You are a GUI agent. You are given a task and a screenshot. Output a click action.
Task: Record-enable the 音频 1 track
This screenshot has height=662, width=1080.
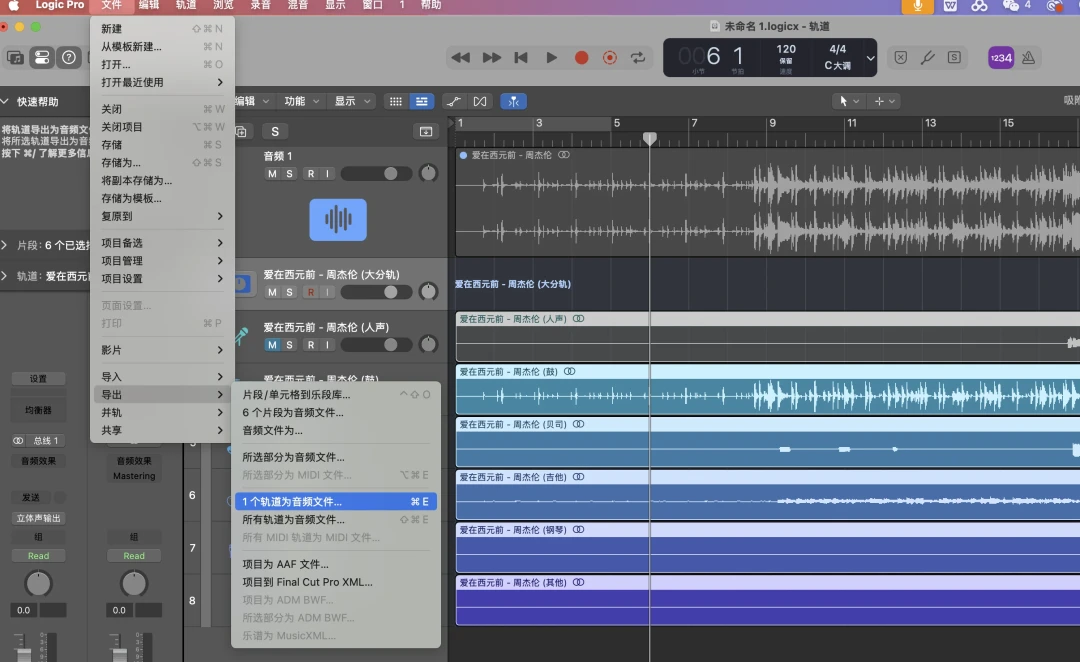click(311, 174)
